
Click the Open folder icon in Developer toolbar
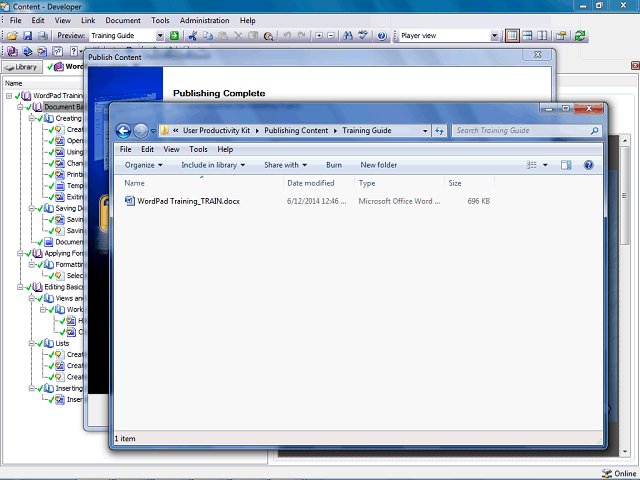click(12, 36)
